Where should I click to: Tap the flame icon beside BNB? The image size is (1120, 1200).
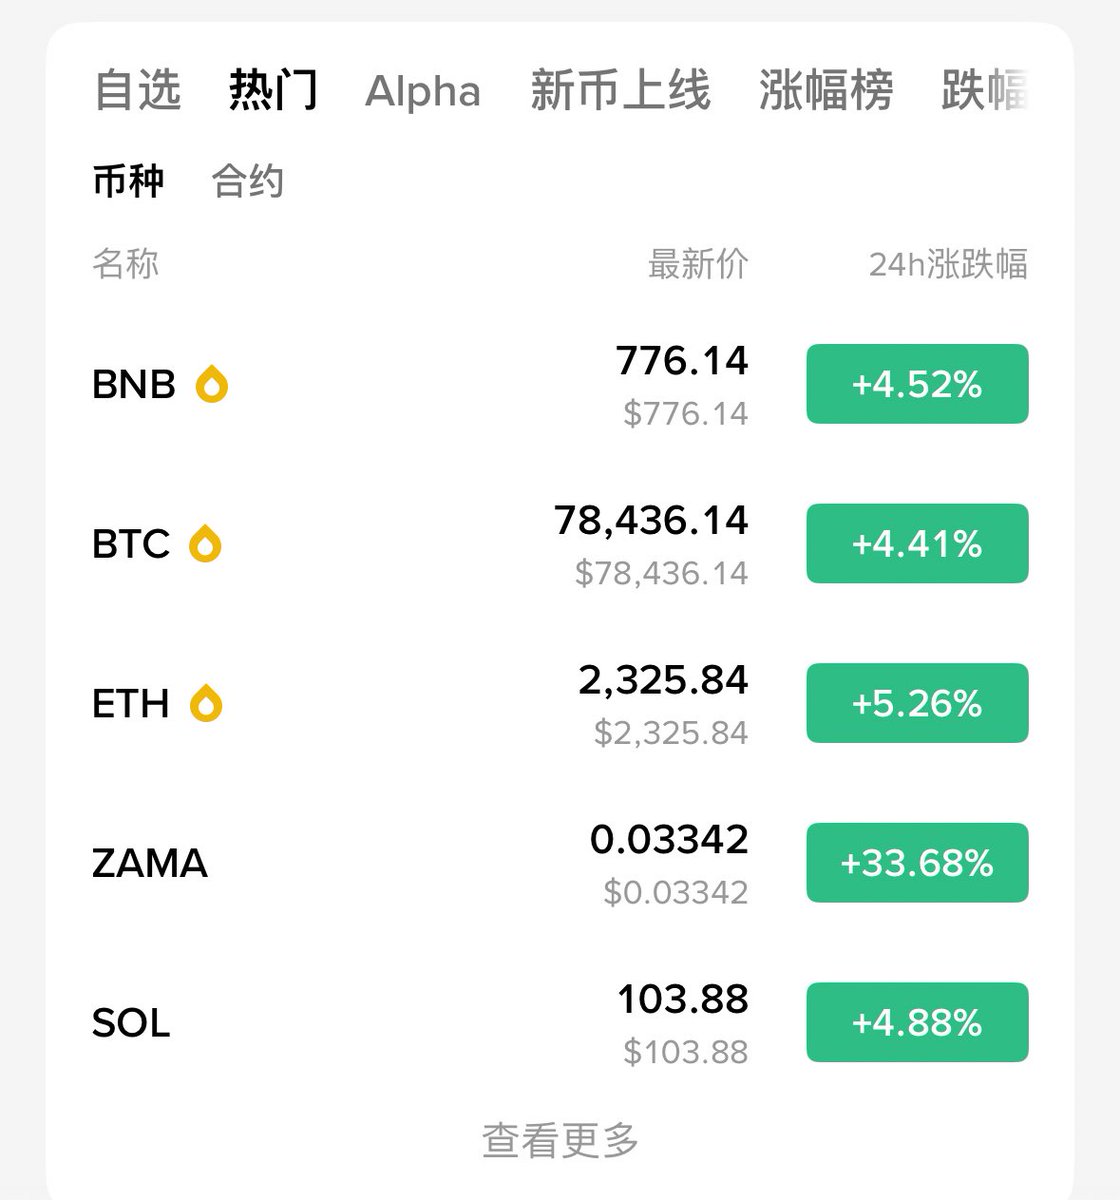click(211, 384)
